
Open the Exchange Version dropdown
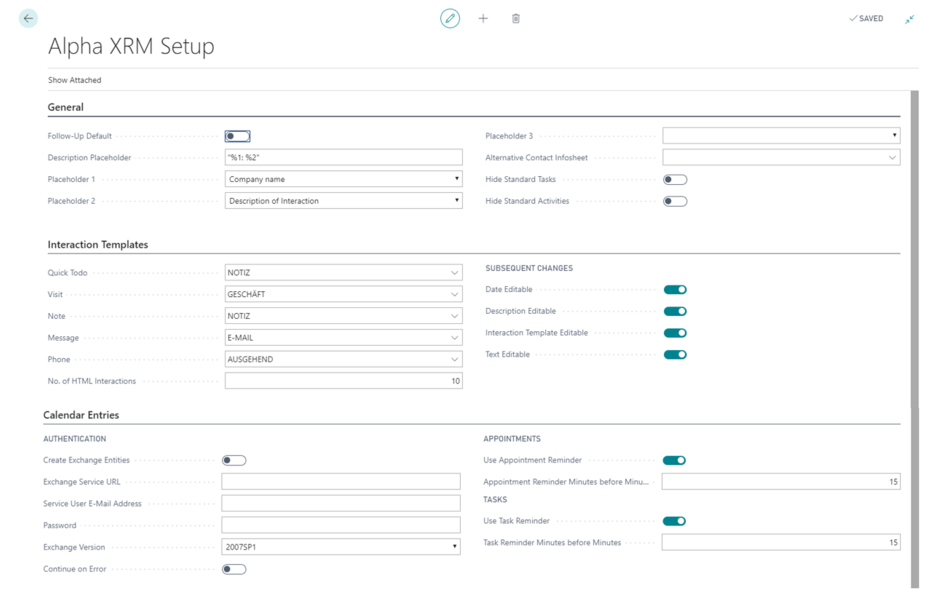click(341, 547)
